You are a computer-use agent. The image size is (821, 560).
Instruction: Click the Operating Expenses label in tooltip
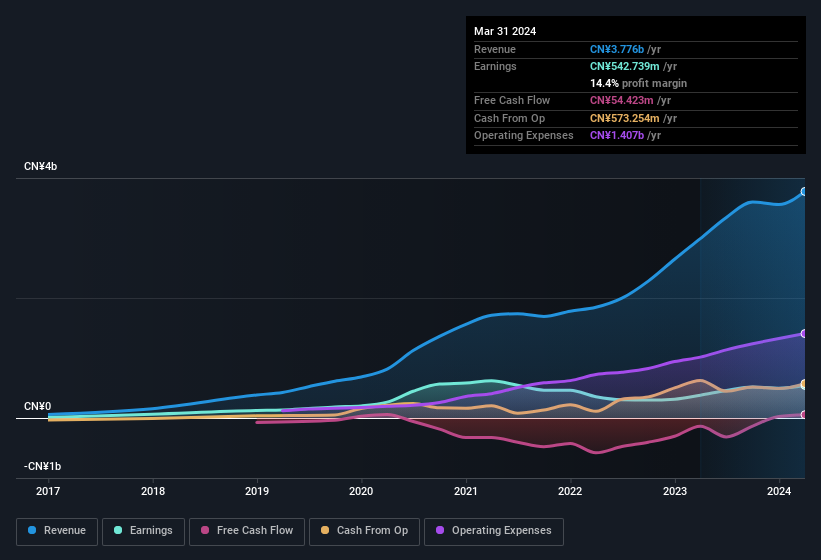(524, 135)
